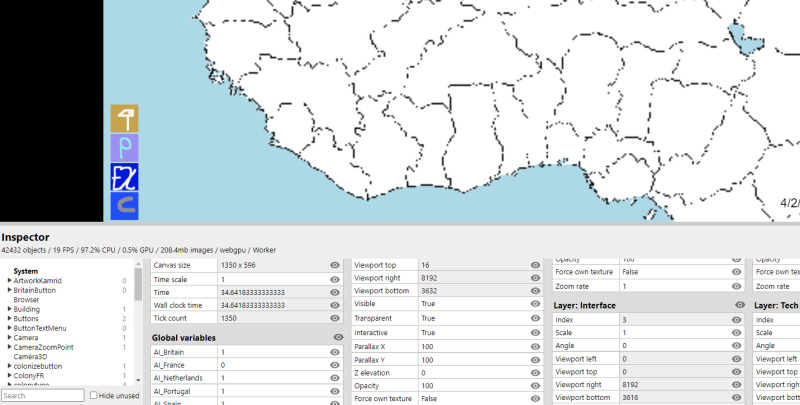
Task: Enable the Hide unused checkbox
Action: [x=93, y=395]
